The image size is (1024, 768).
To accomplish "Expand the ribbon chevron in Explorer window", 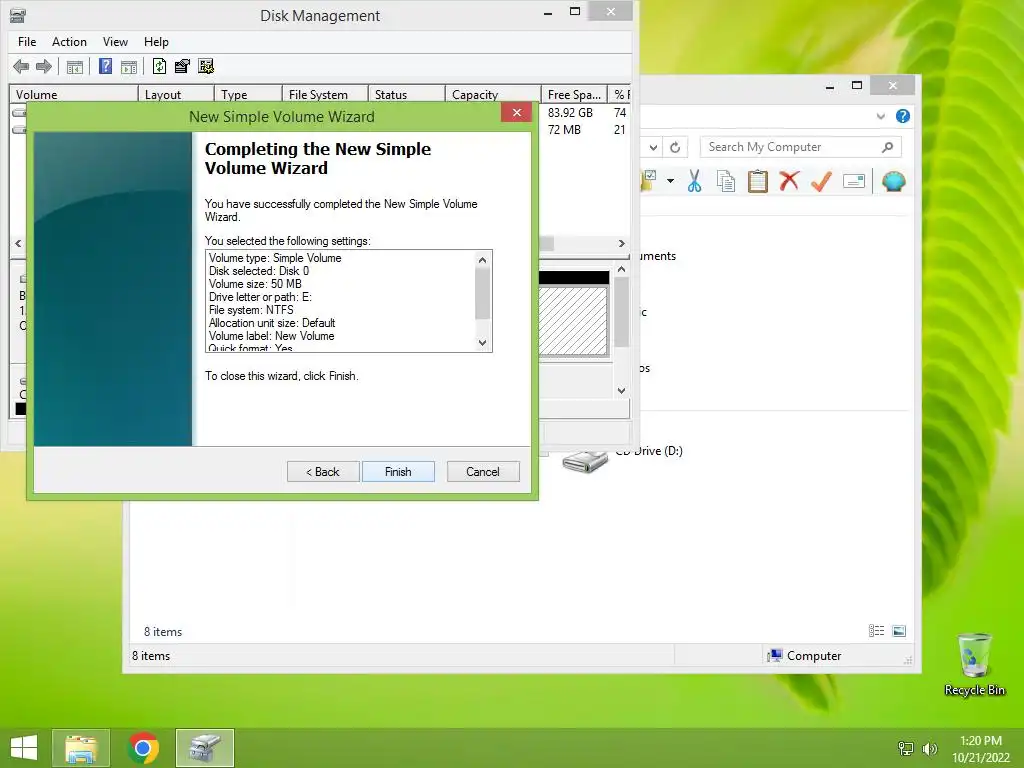I will [880, 116].
